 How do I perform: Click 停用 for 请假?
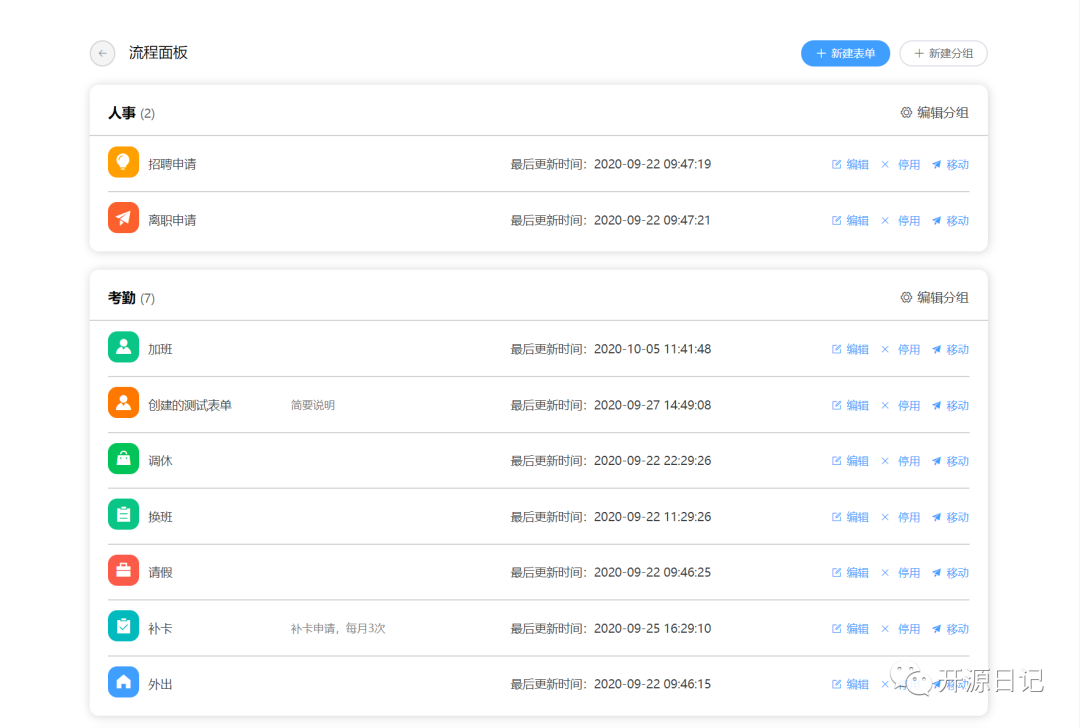(x=900, y=572)
